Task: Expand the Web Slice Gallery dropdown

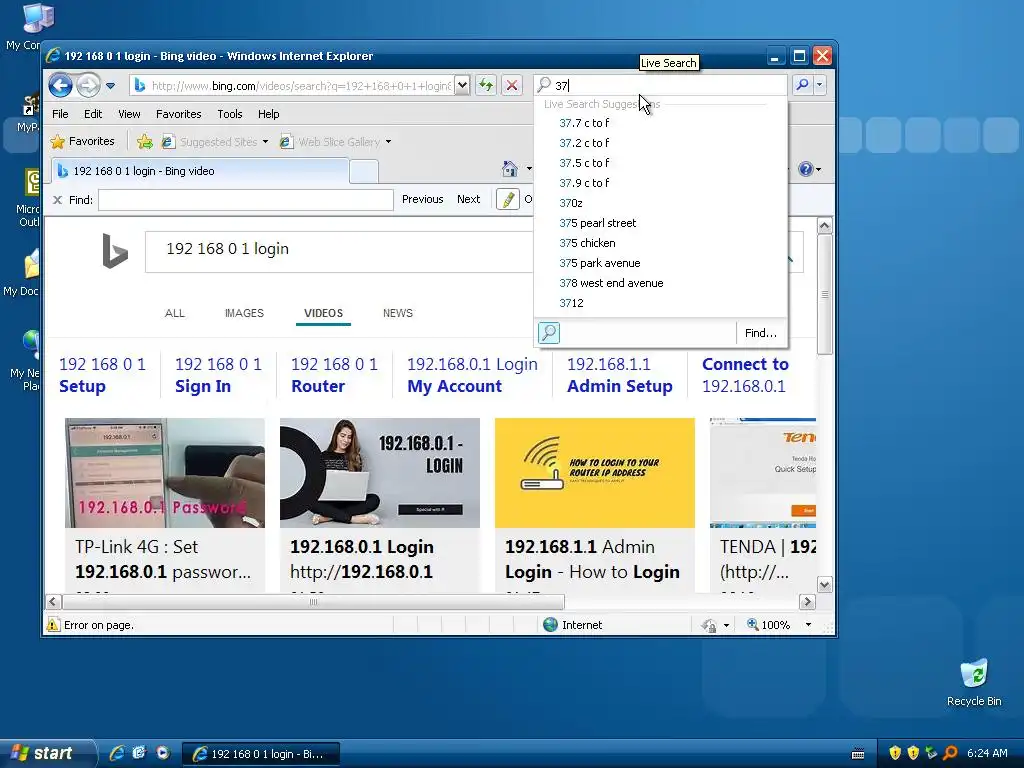Action: (x=389, y=142)
